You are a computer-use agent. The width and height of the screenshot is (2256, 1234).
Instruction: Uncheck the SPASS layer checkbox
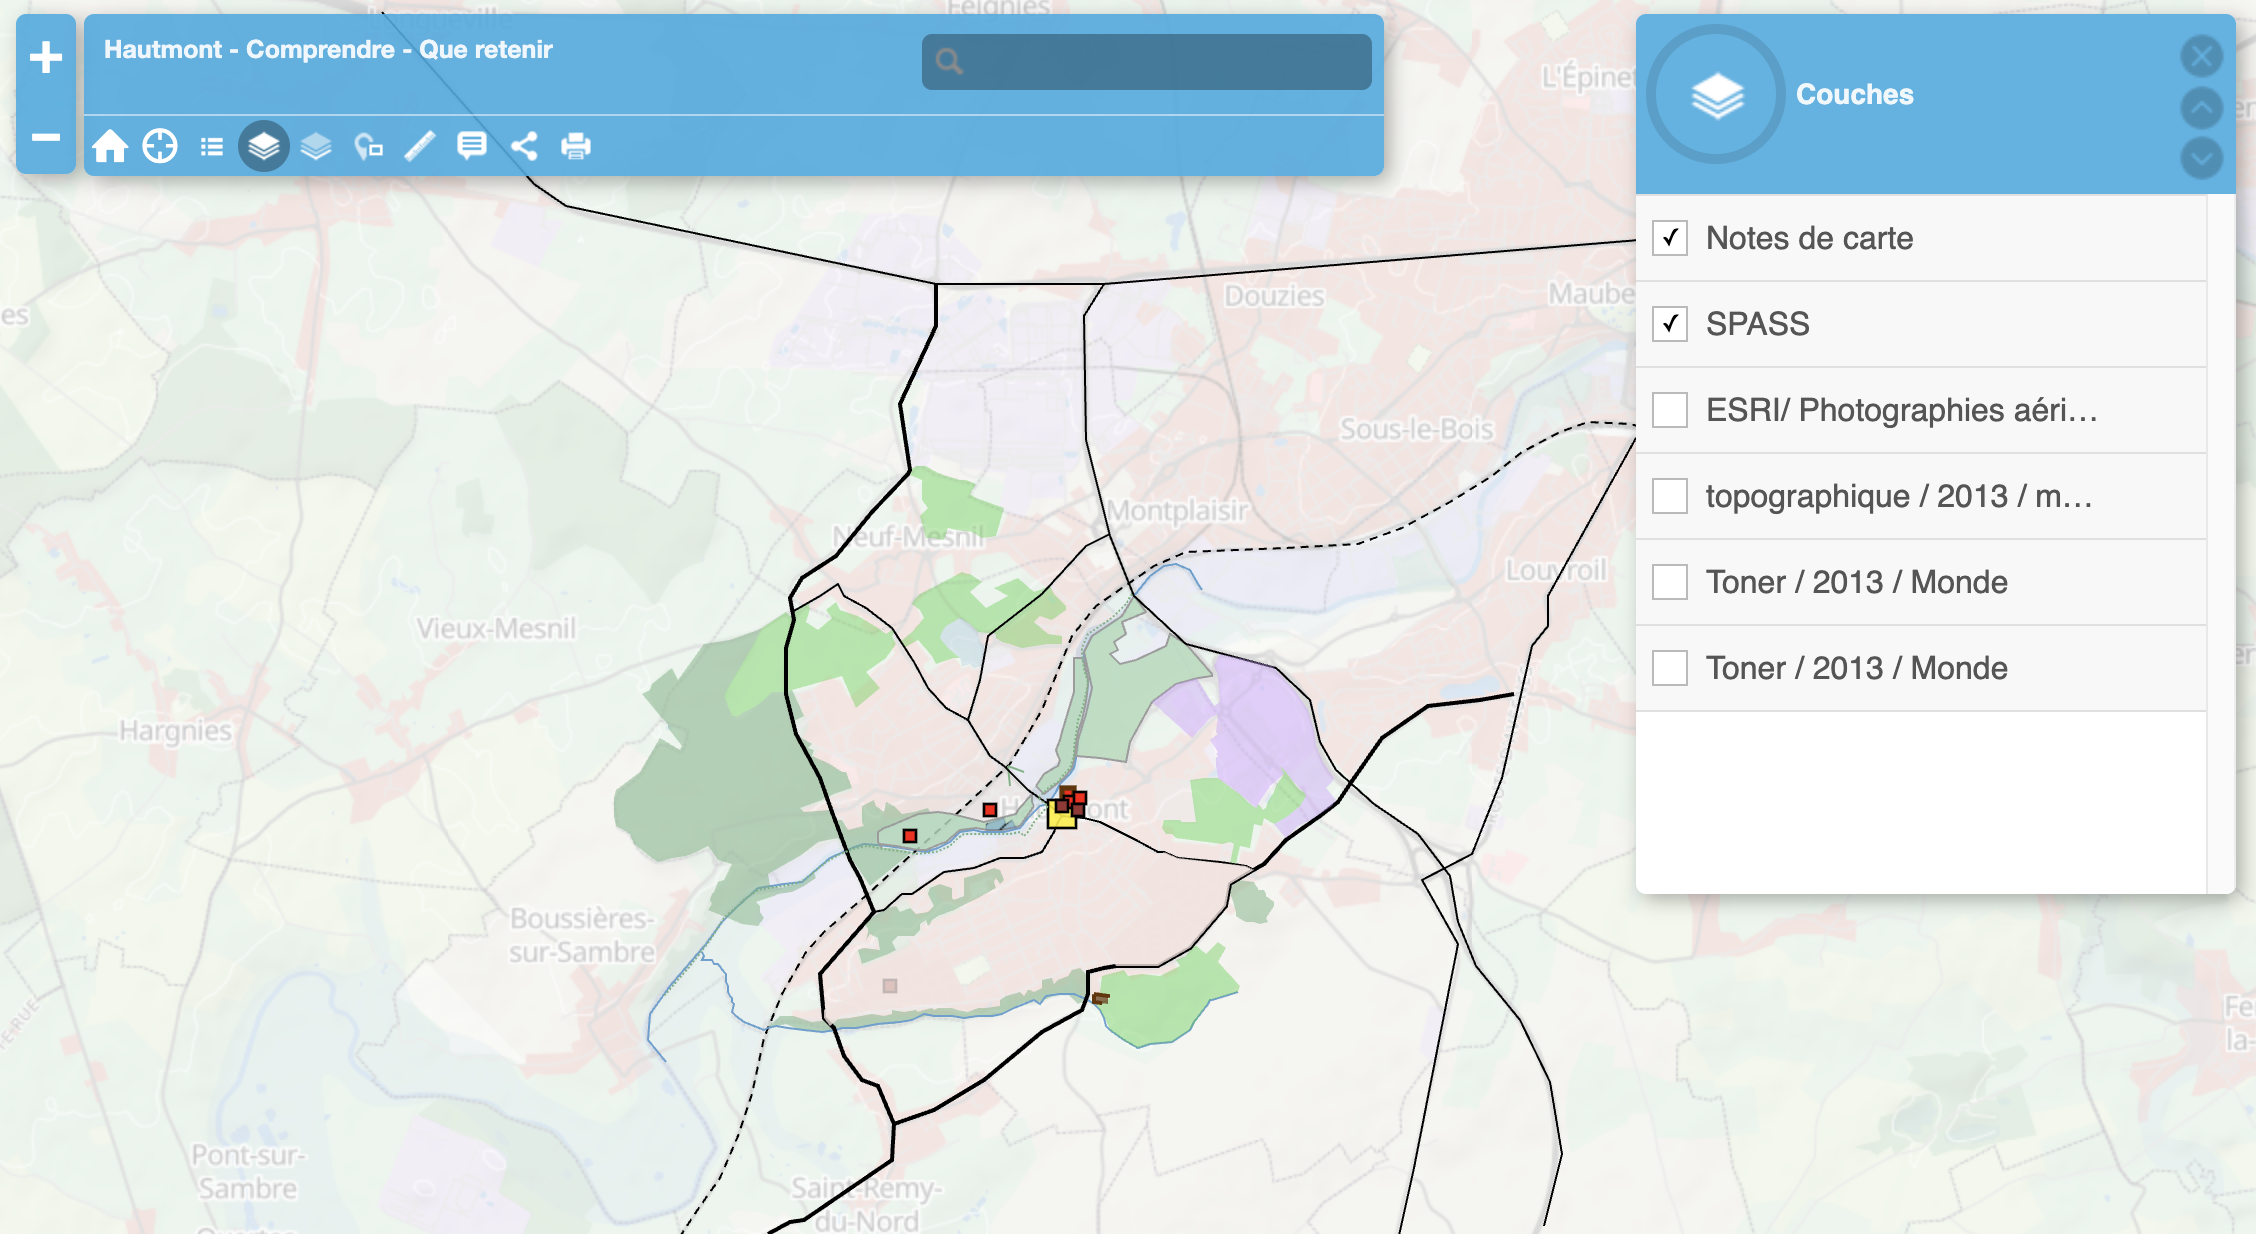click(1670, 324)
